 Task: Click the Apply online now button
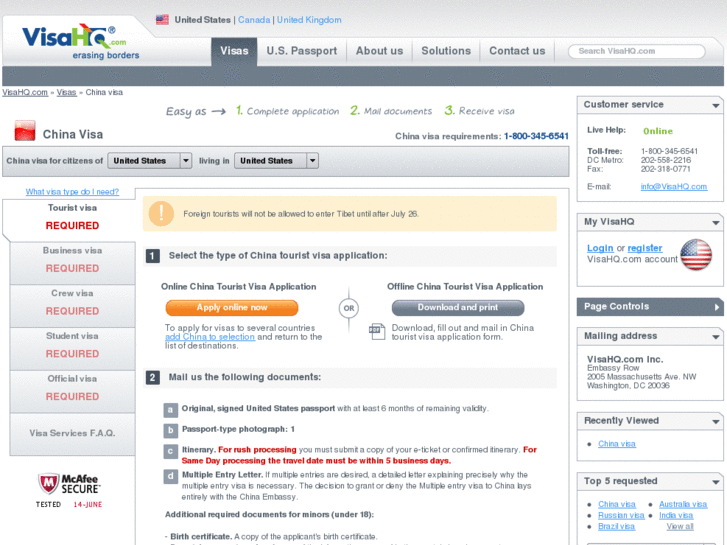coord(232,308)
